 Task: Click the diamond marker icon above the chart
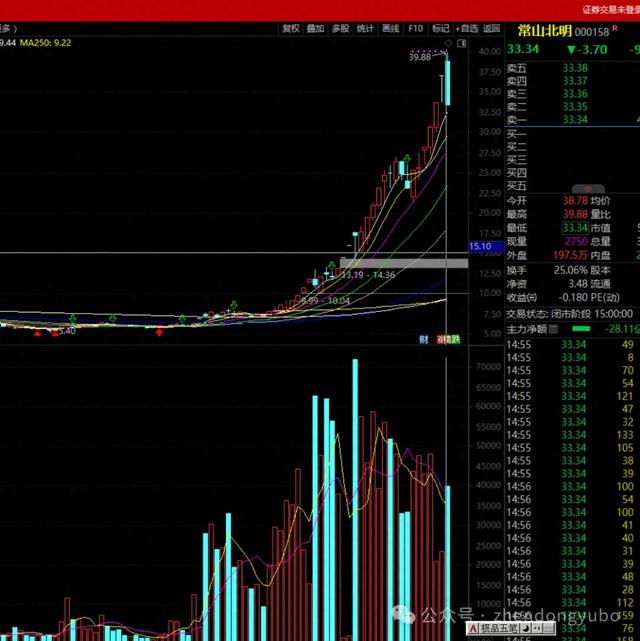(450, 44)
